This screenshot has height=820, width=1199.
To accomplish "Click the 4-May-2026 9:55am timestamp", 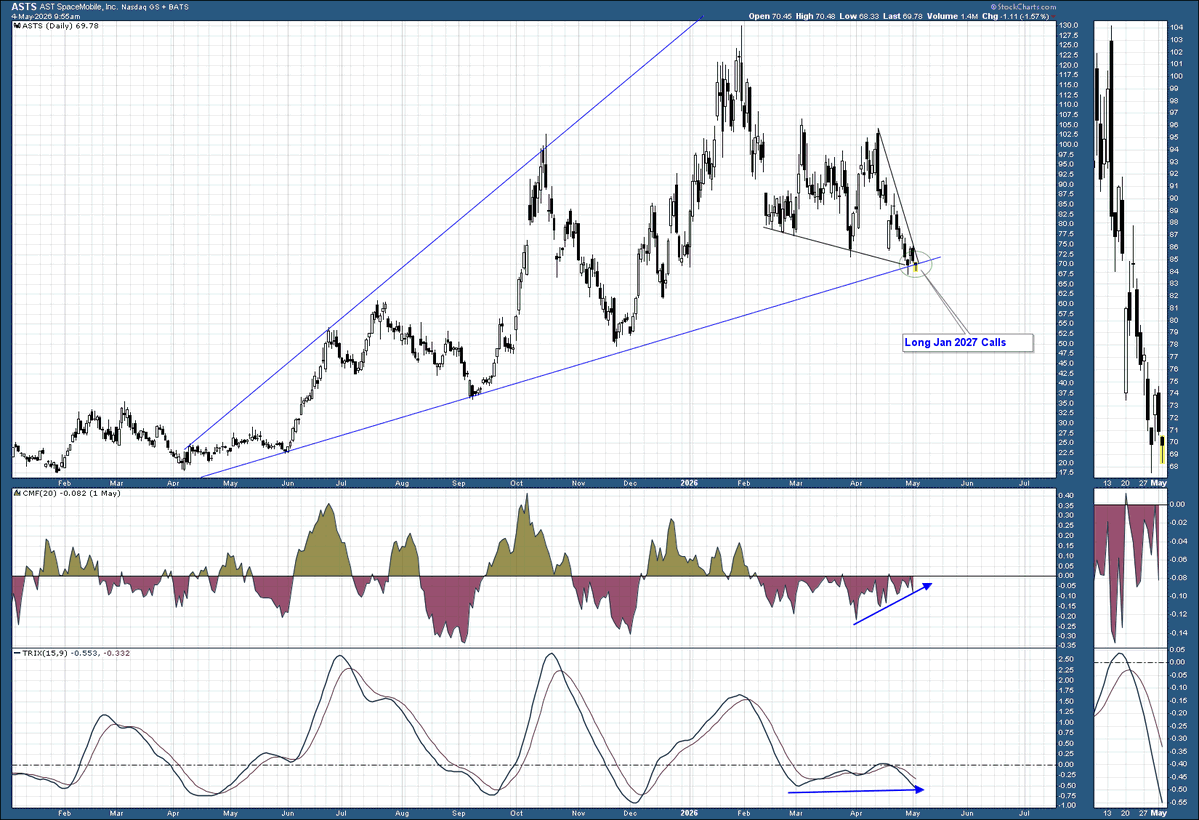I will tap(45, 16).
